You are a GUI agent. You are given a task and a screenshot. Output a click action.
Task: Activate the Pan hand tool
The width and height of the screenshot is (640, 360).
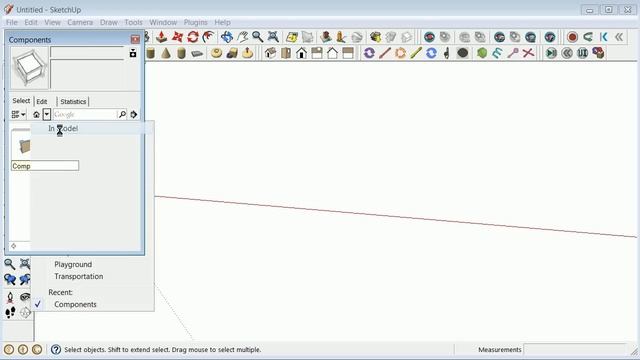click(x=242, y=37)
